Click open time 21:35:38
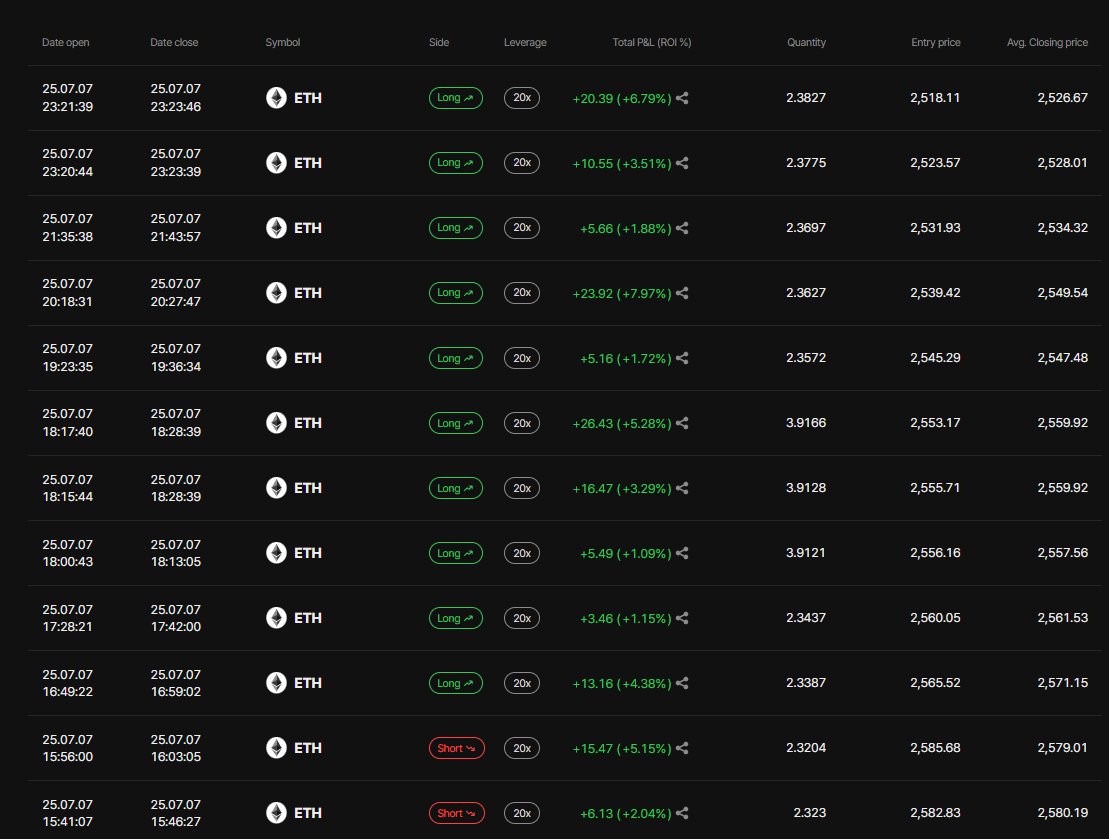Screen dimensions: 1109x839 [67, 237]
